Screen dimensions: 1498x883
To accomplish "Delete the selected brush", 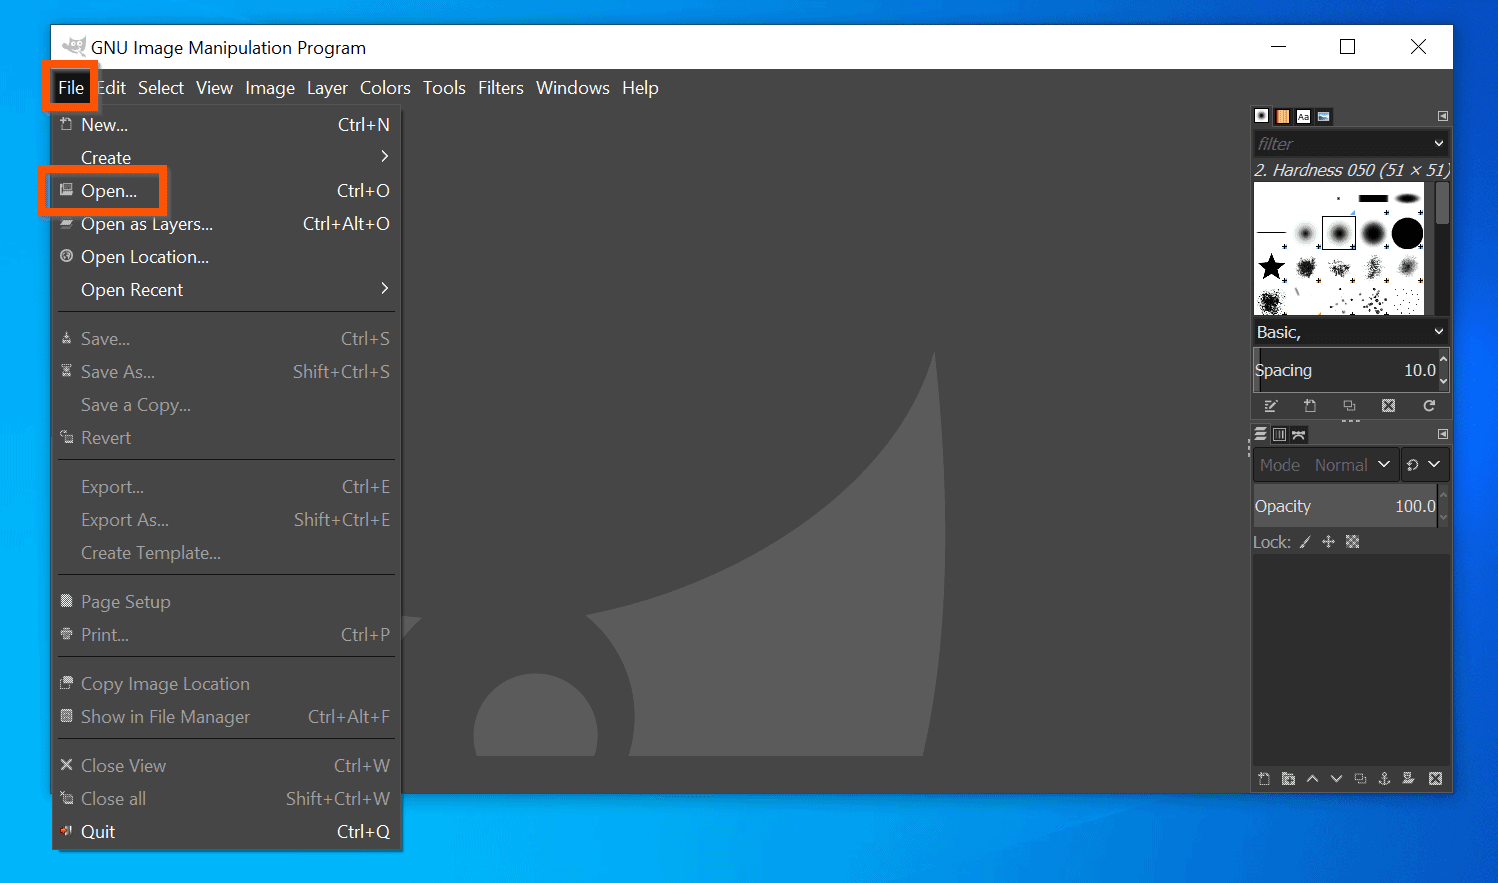I will (1388, 406).
